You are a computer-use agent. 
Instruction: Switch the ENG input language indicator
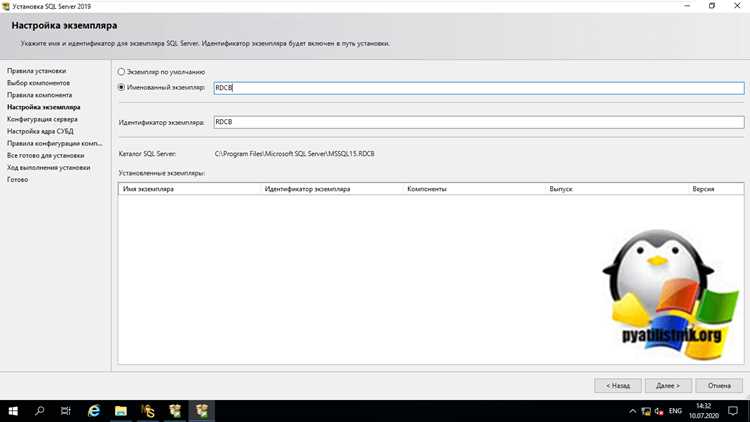[x=675, y=411]
